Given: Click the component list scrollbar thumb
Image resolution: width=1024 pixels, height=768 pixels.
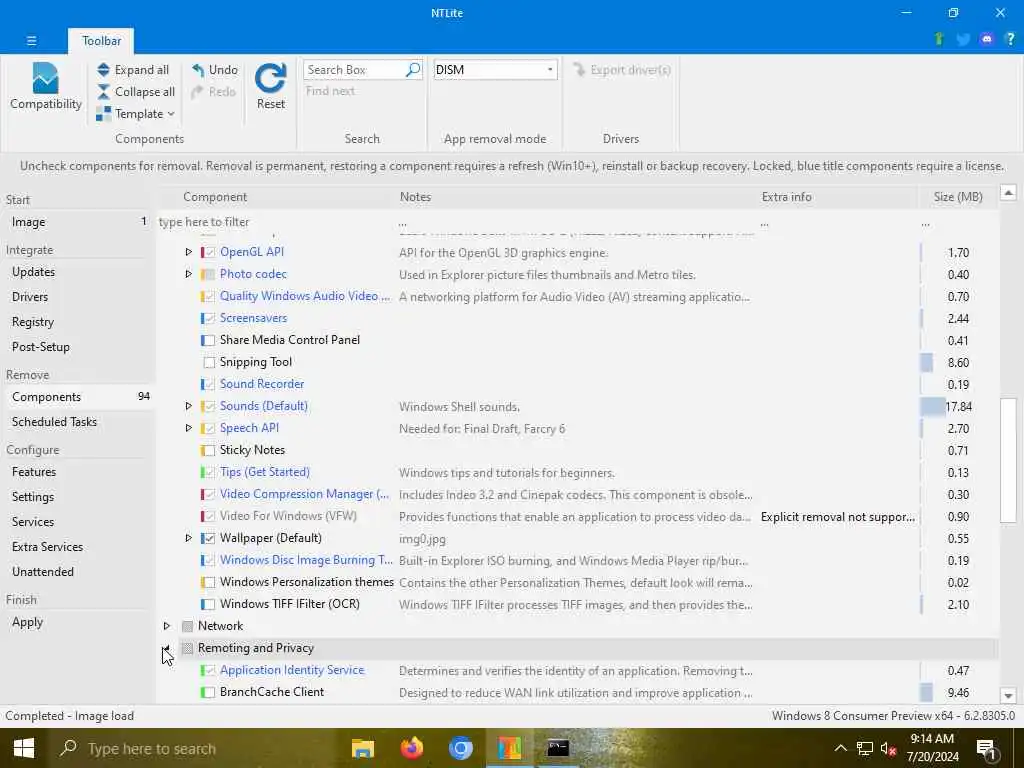Looking at the screenshot, I should click(x=1008, y=460).
